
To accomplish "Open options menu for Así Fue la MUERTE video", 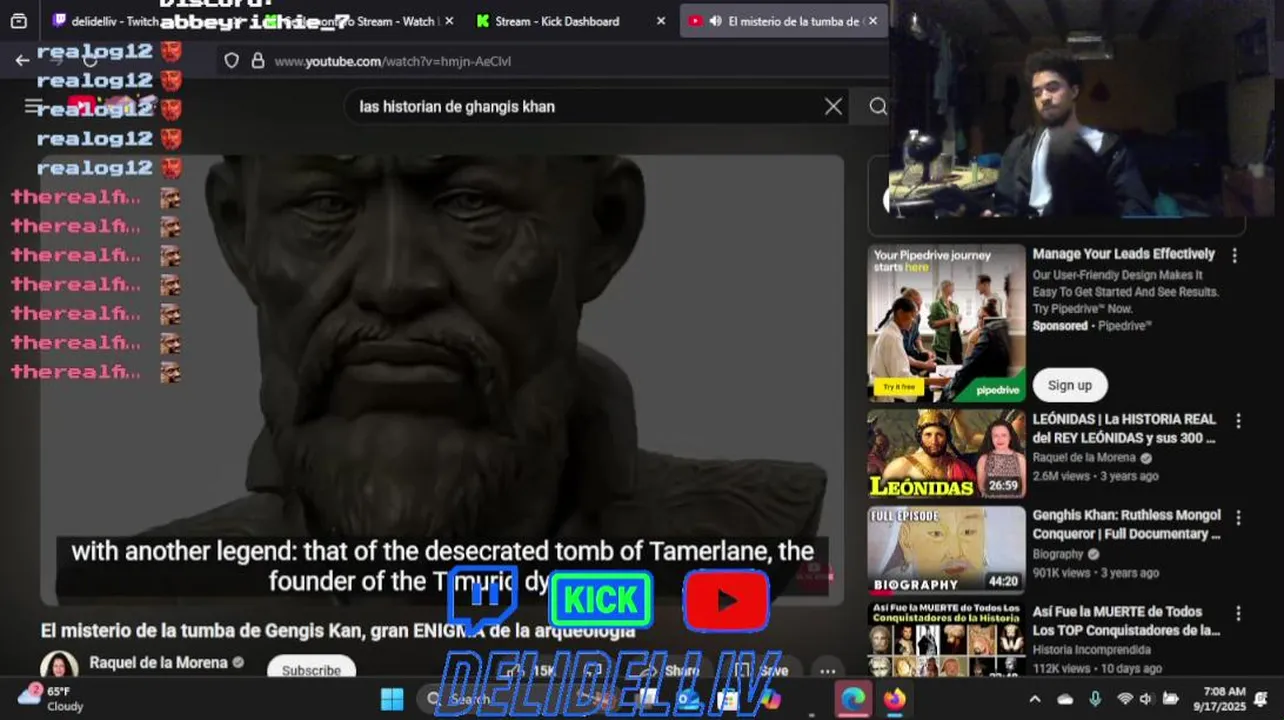I will [1238, 613].
